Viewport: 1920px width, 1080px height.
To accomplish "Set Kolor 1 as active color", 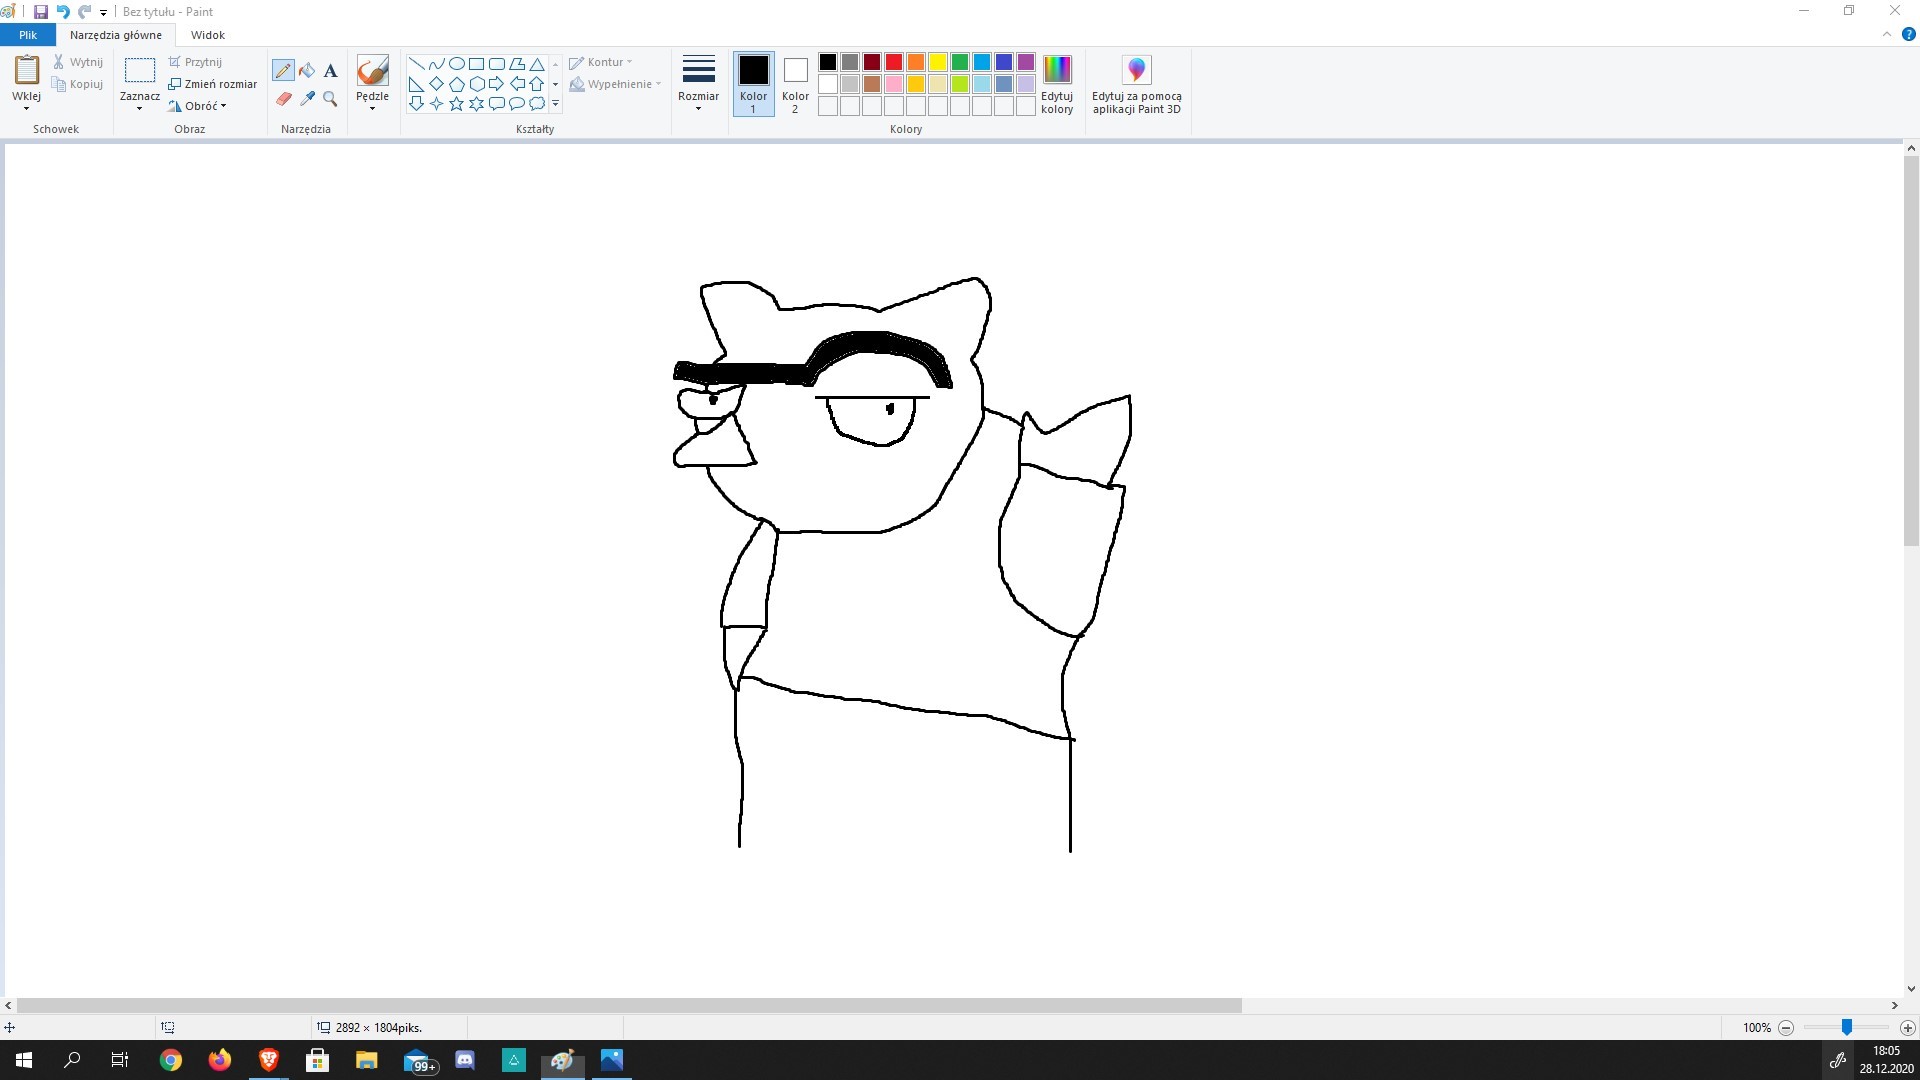I will pos(753,84).
